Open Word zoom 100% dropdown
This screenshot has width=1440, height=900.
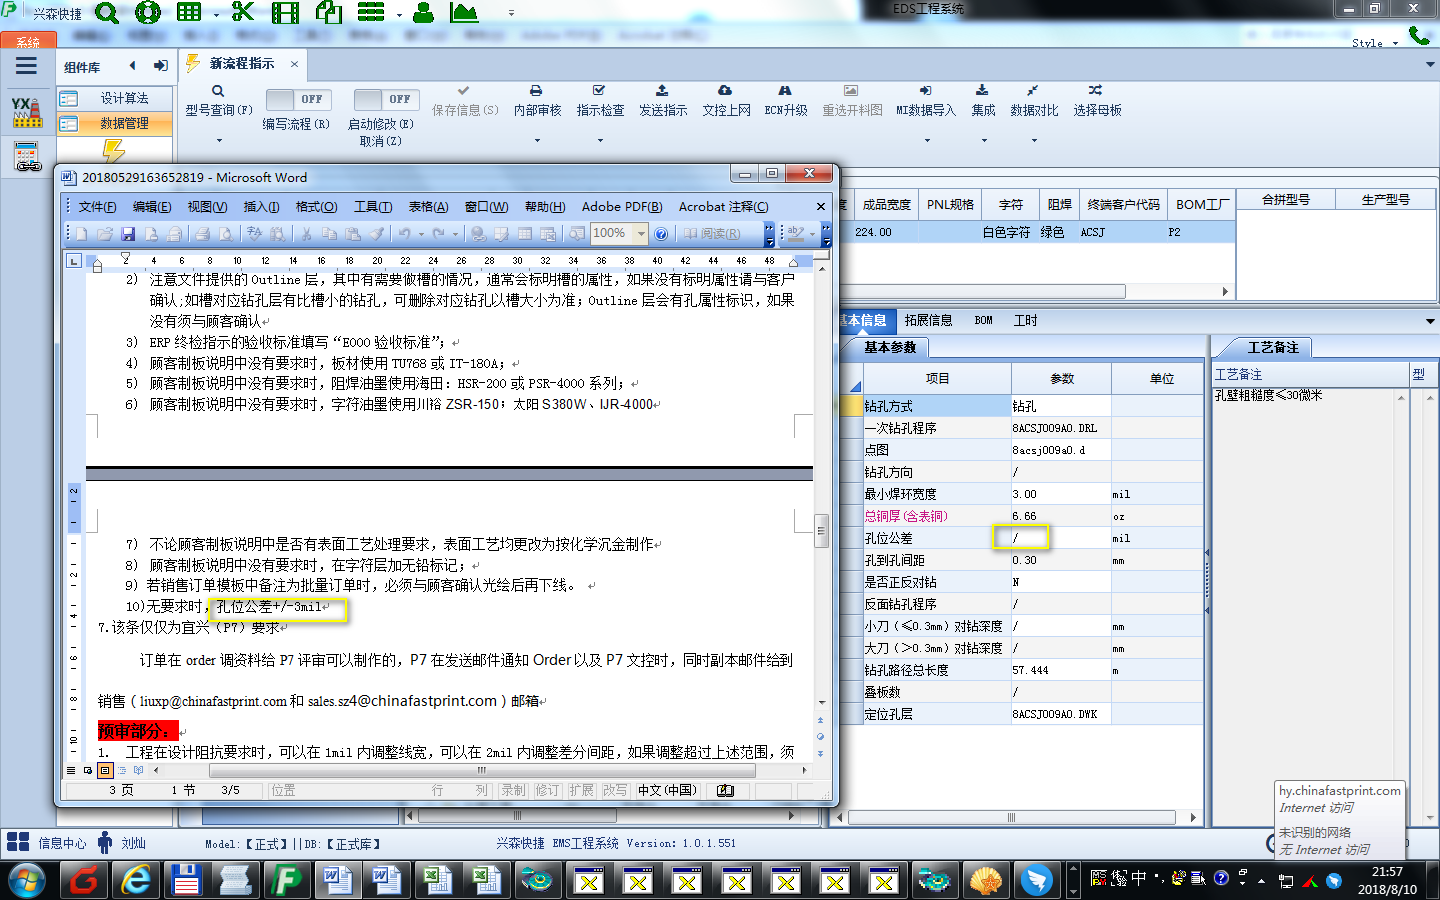641,234
